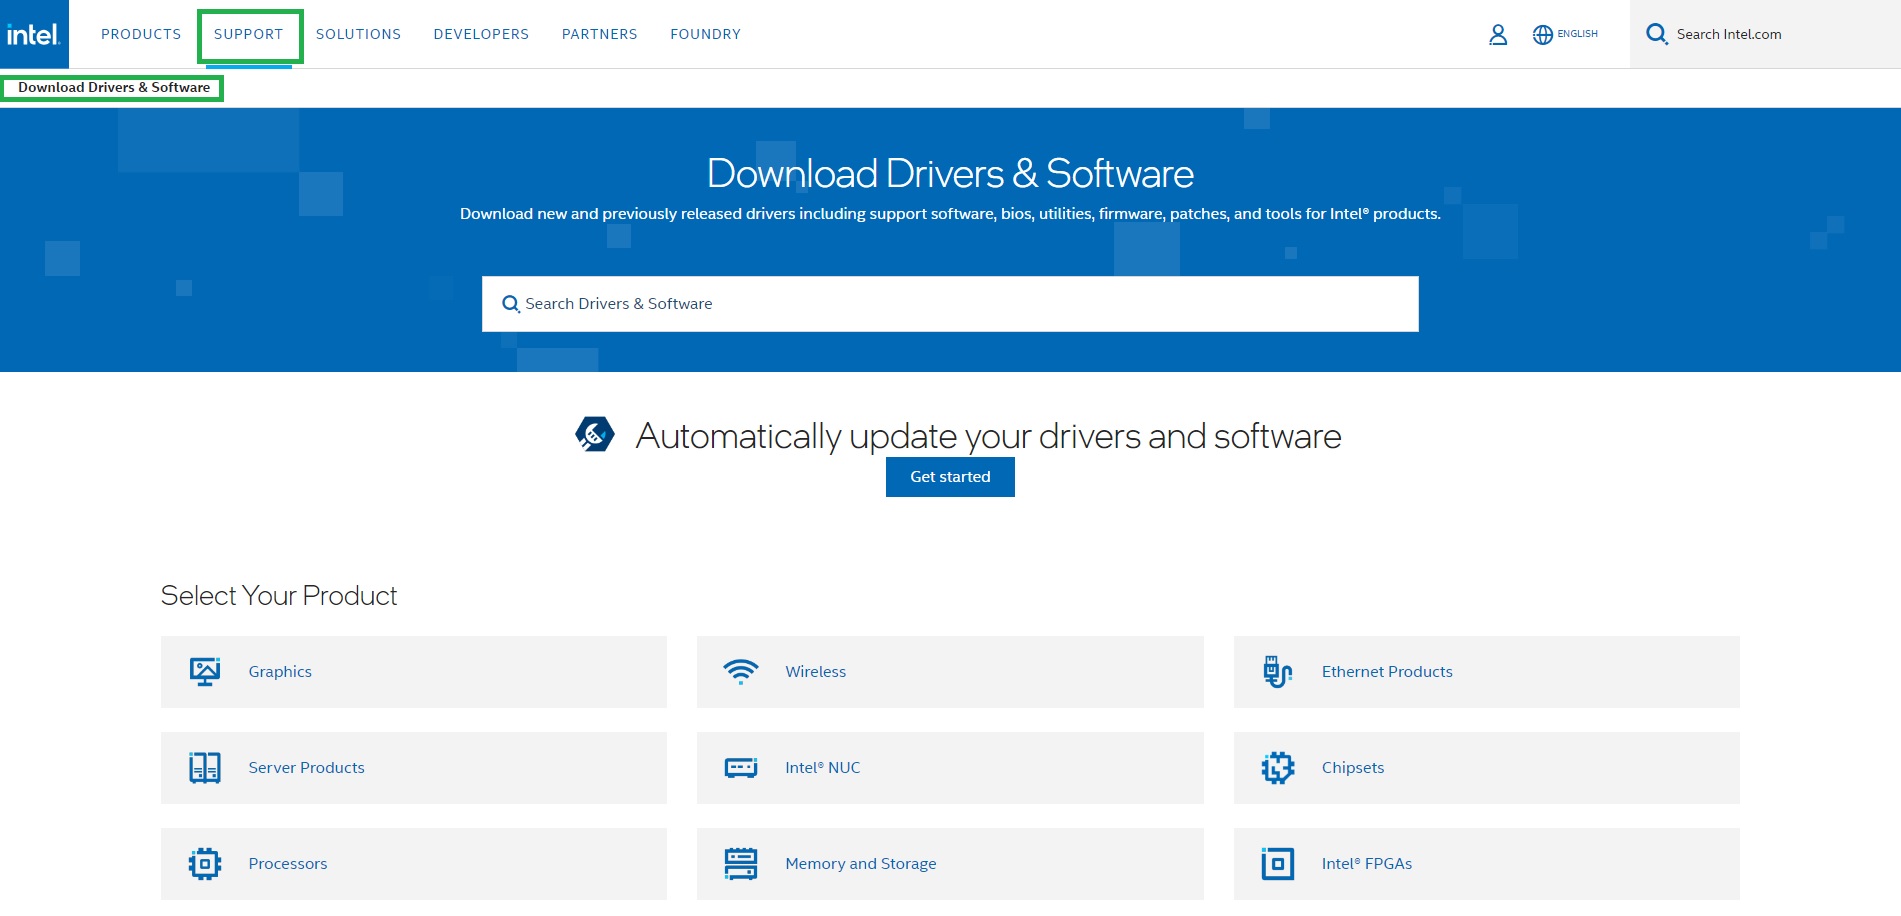This screenshot has width=1901, height=916.
Task: Select the Intel FPGAs icon
Action: 1277,863
